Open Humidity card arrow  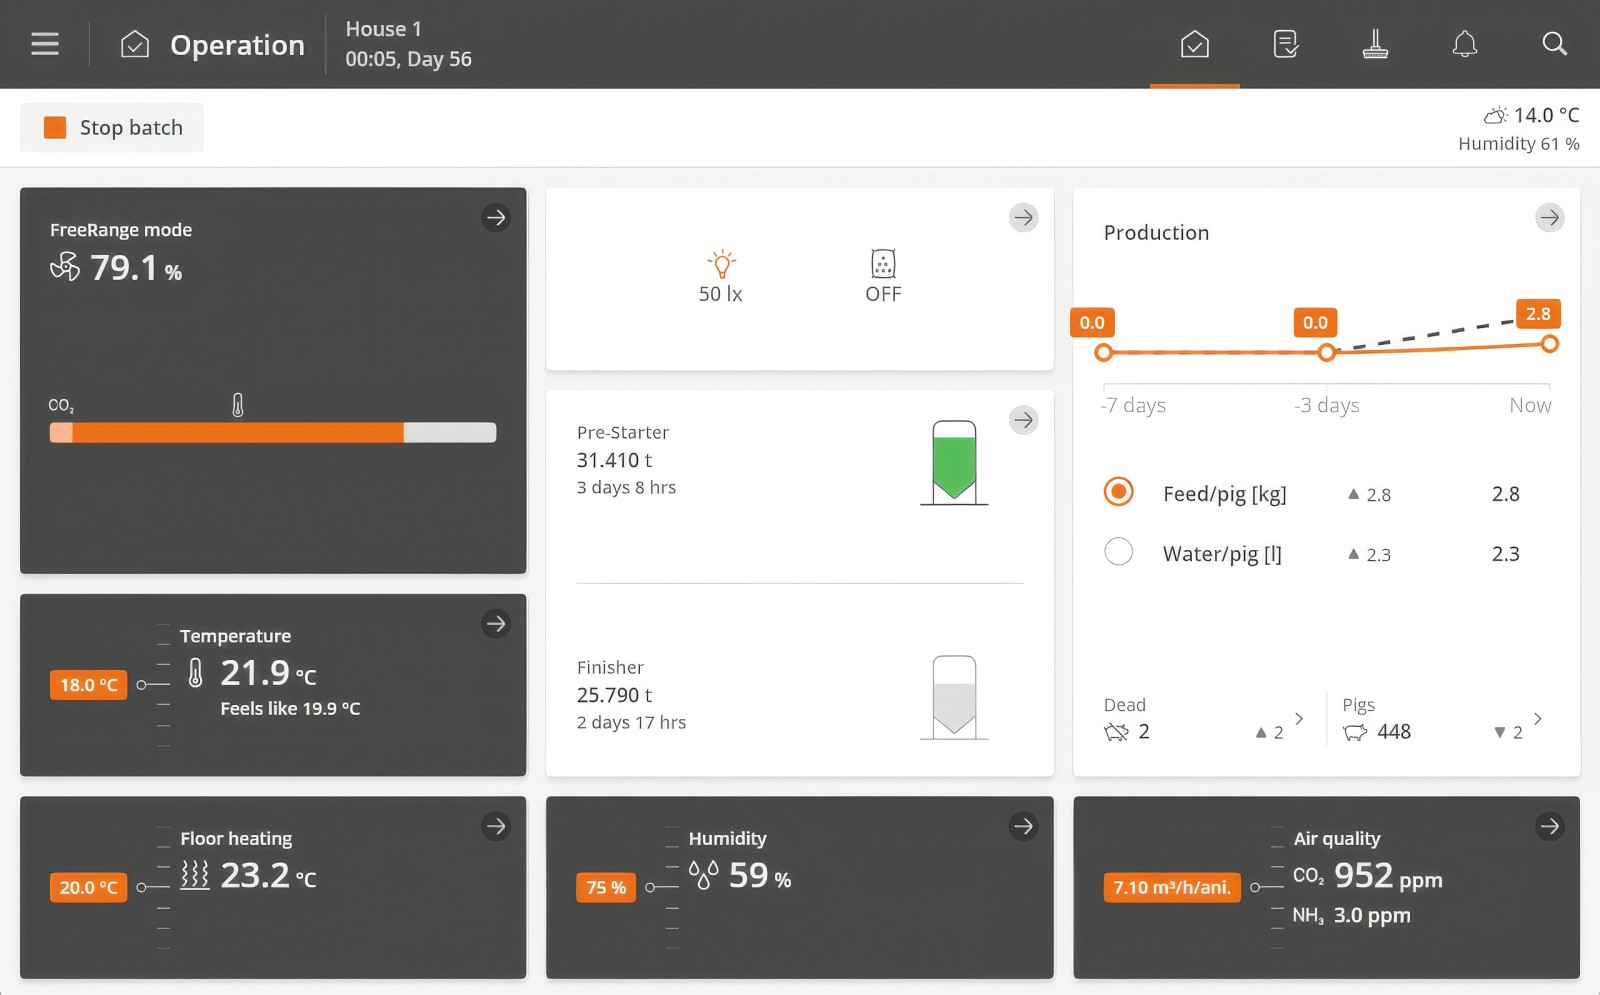tap(1023, 826)
